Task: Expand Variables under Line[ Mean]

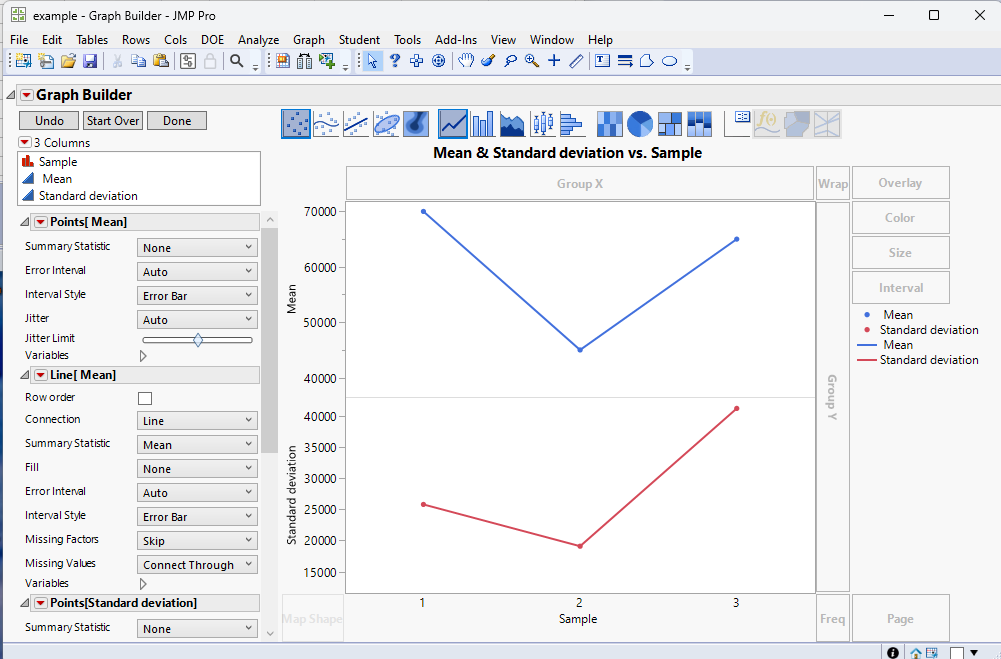Action: (143, 584)
